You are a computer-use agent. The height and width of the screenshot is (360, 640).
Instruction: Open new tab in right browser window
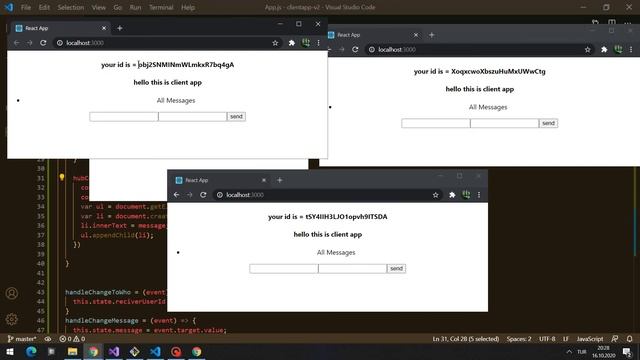(431, 35)
